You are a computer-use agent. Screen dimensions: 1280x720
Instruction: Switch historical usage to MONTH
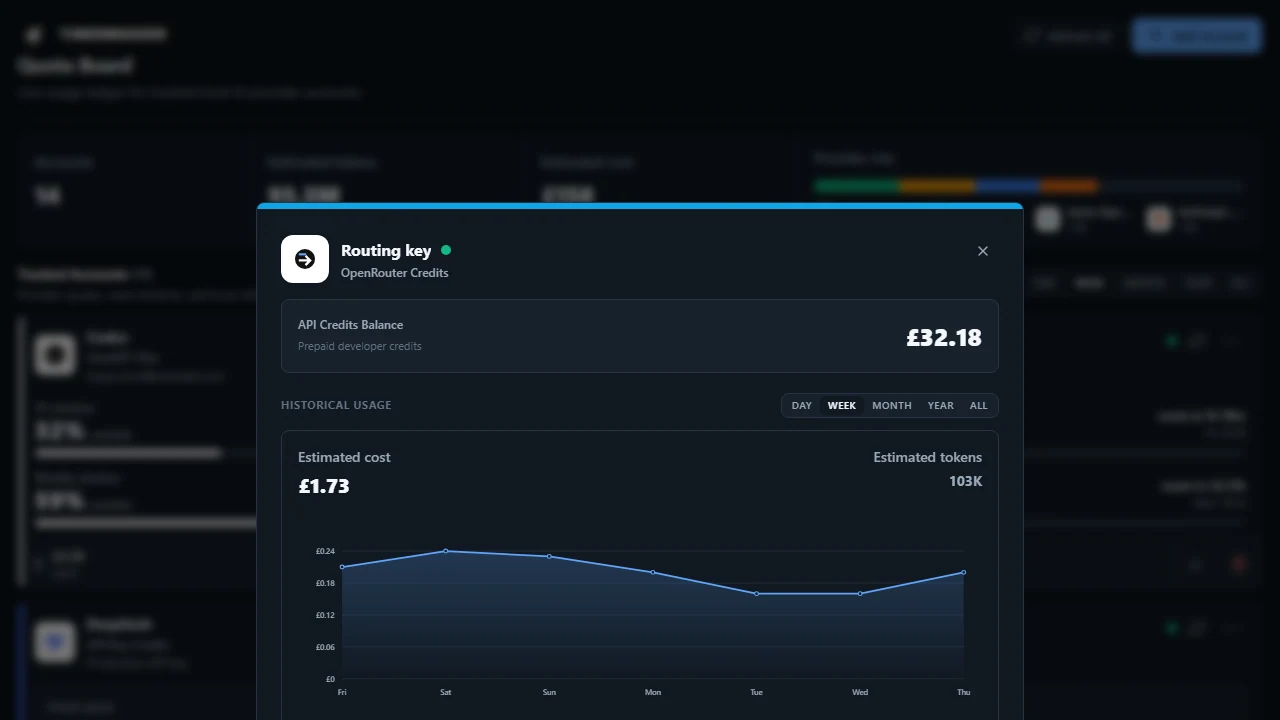(892, 405)
